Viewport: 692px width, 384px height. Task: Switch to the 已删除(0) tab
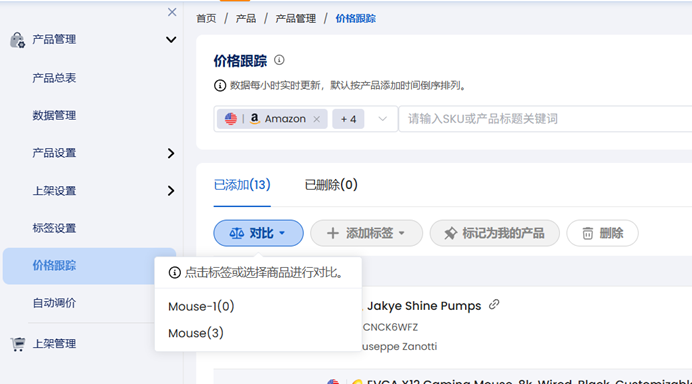pyautogui.click(x=331, y=184)
